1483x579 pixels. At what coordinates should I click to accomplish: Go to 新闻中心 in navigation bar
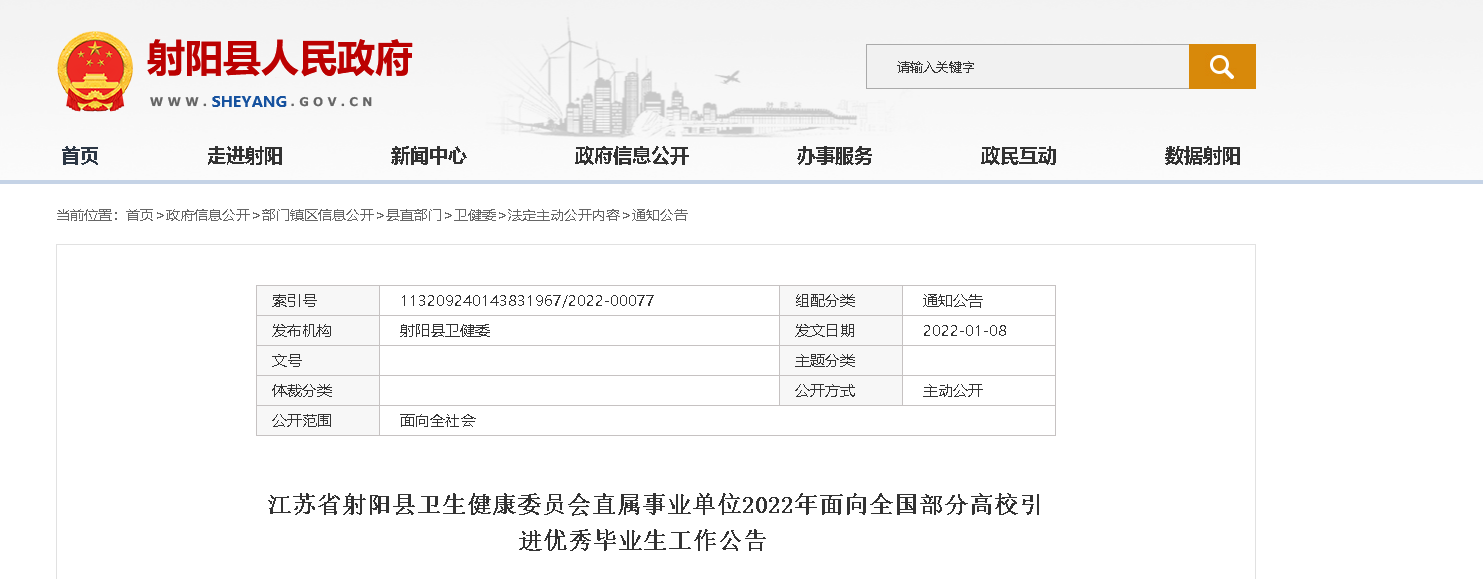(428, 156)
